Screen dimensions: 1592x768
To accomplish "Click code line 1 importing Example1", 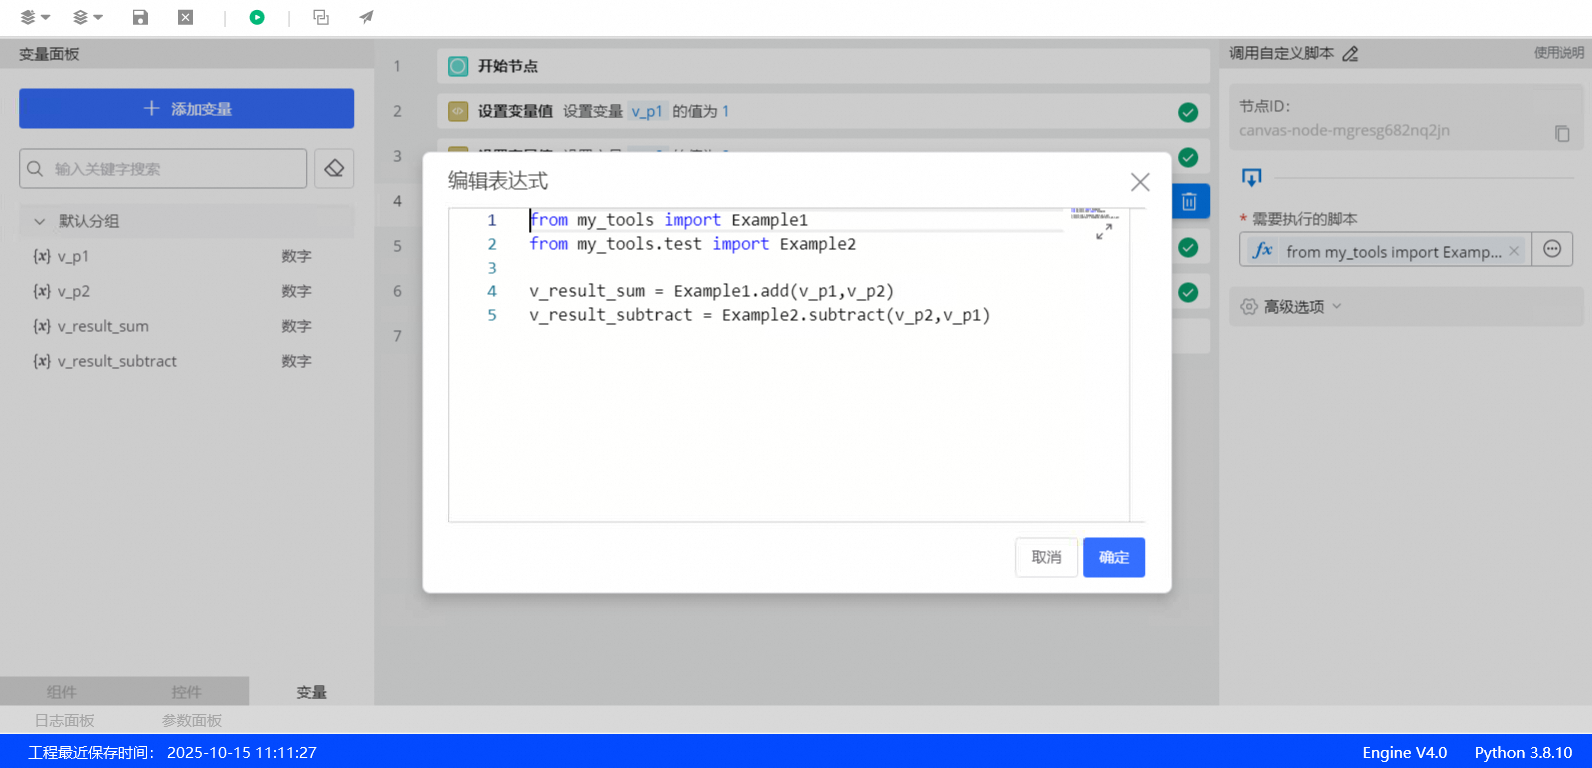I will (668, 220).
